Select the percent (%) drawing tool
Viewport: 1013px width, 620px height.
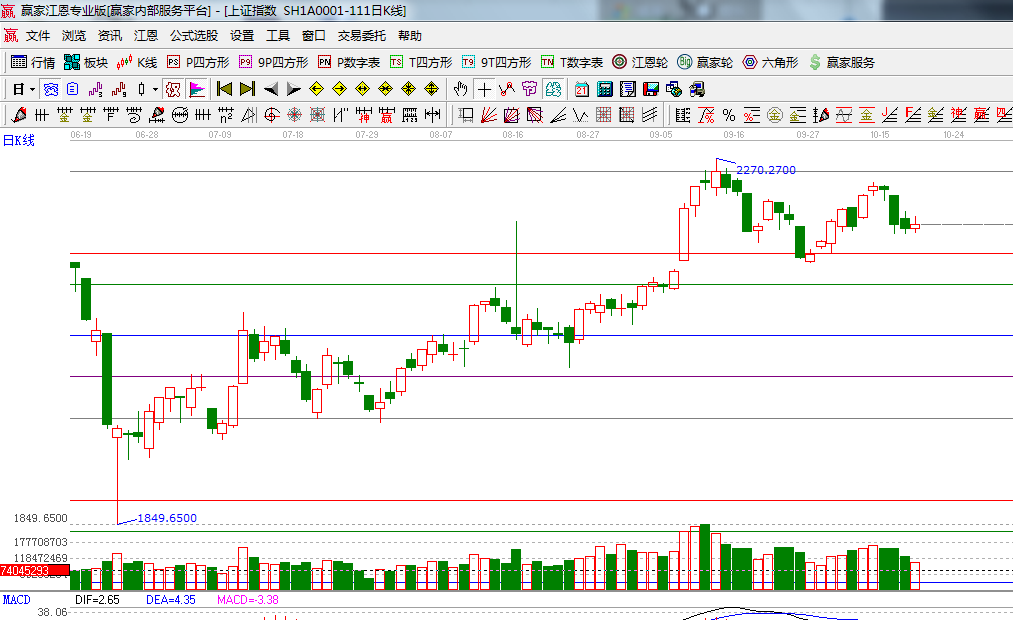tap(728, 115)
